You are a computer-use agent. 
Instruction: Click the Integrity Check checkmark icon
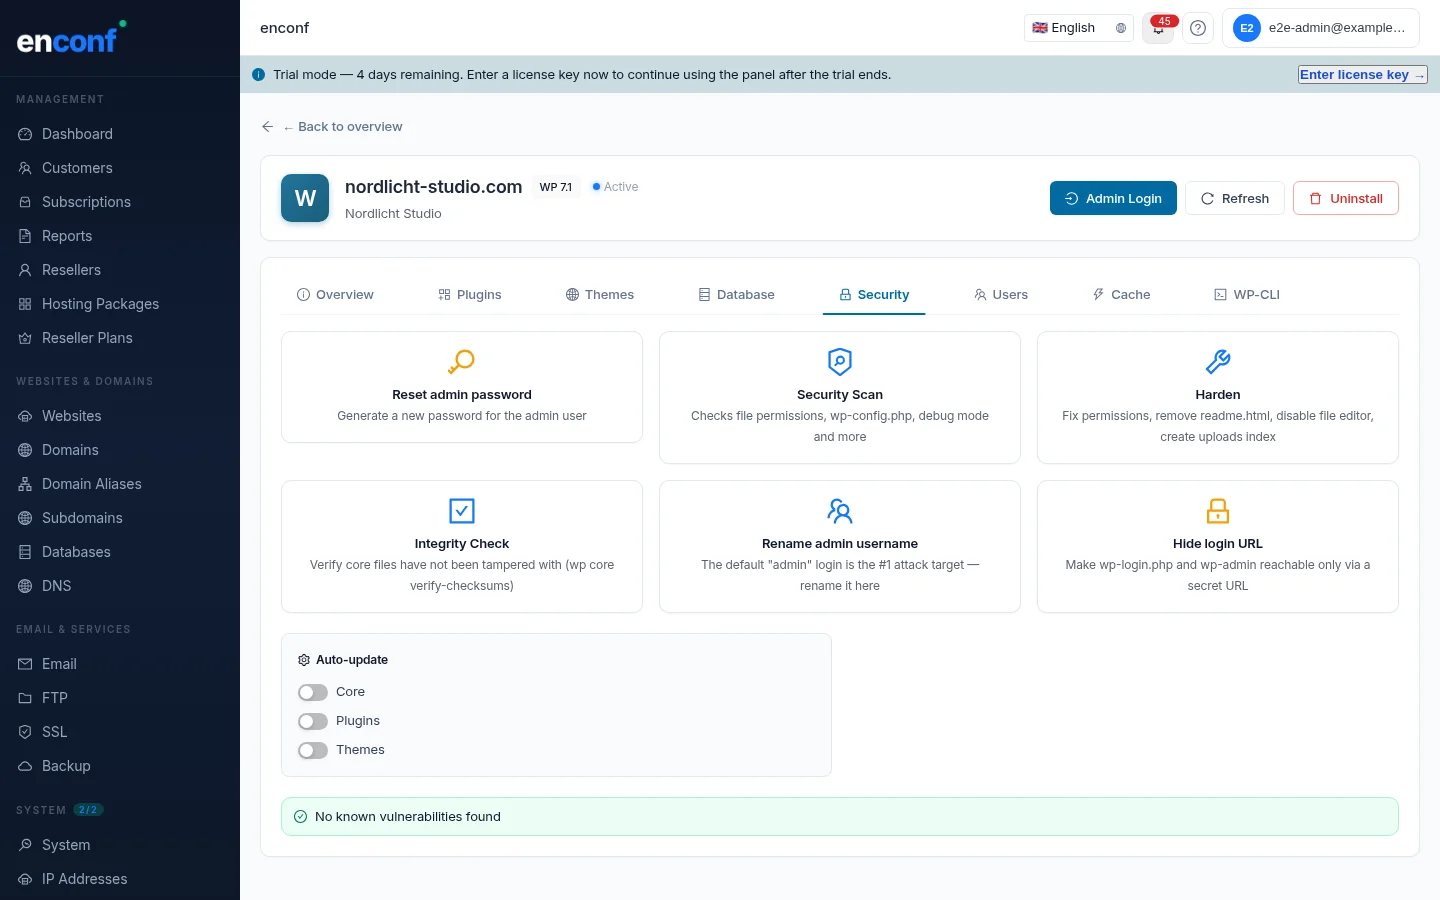462,511
